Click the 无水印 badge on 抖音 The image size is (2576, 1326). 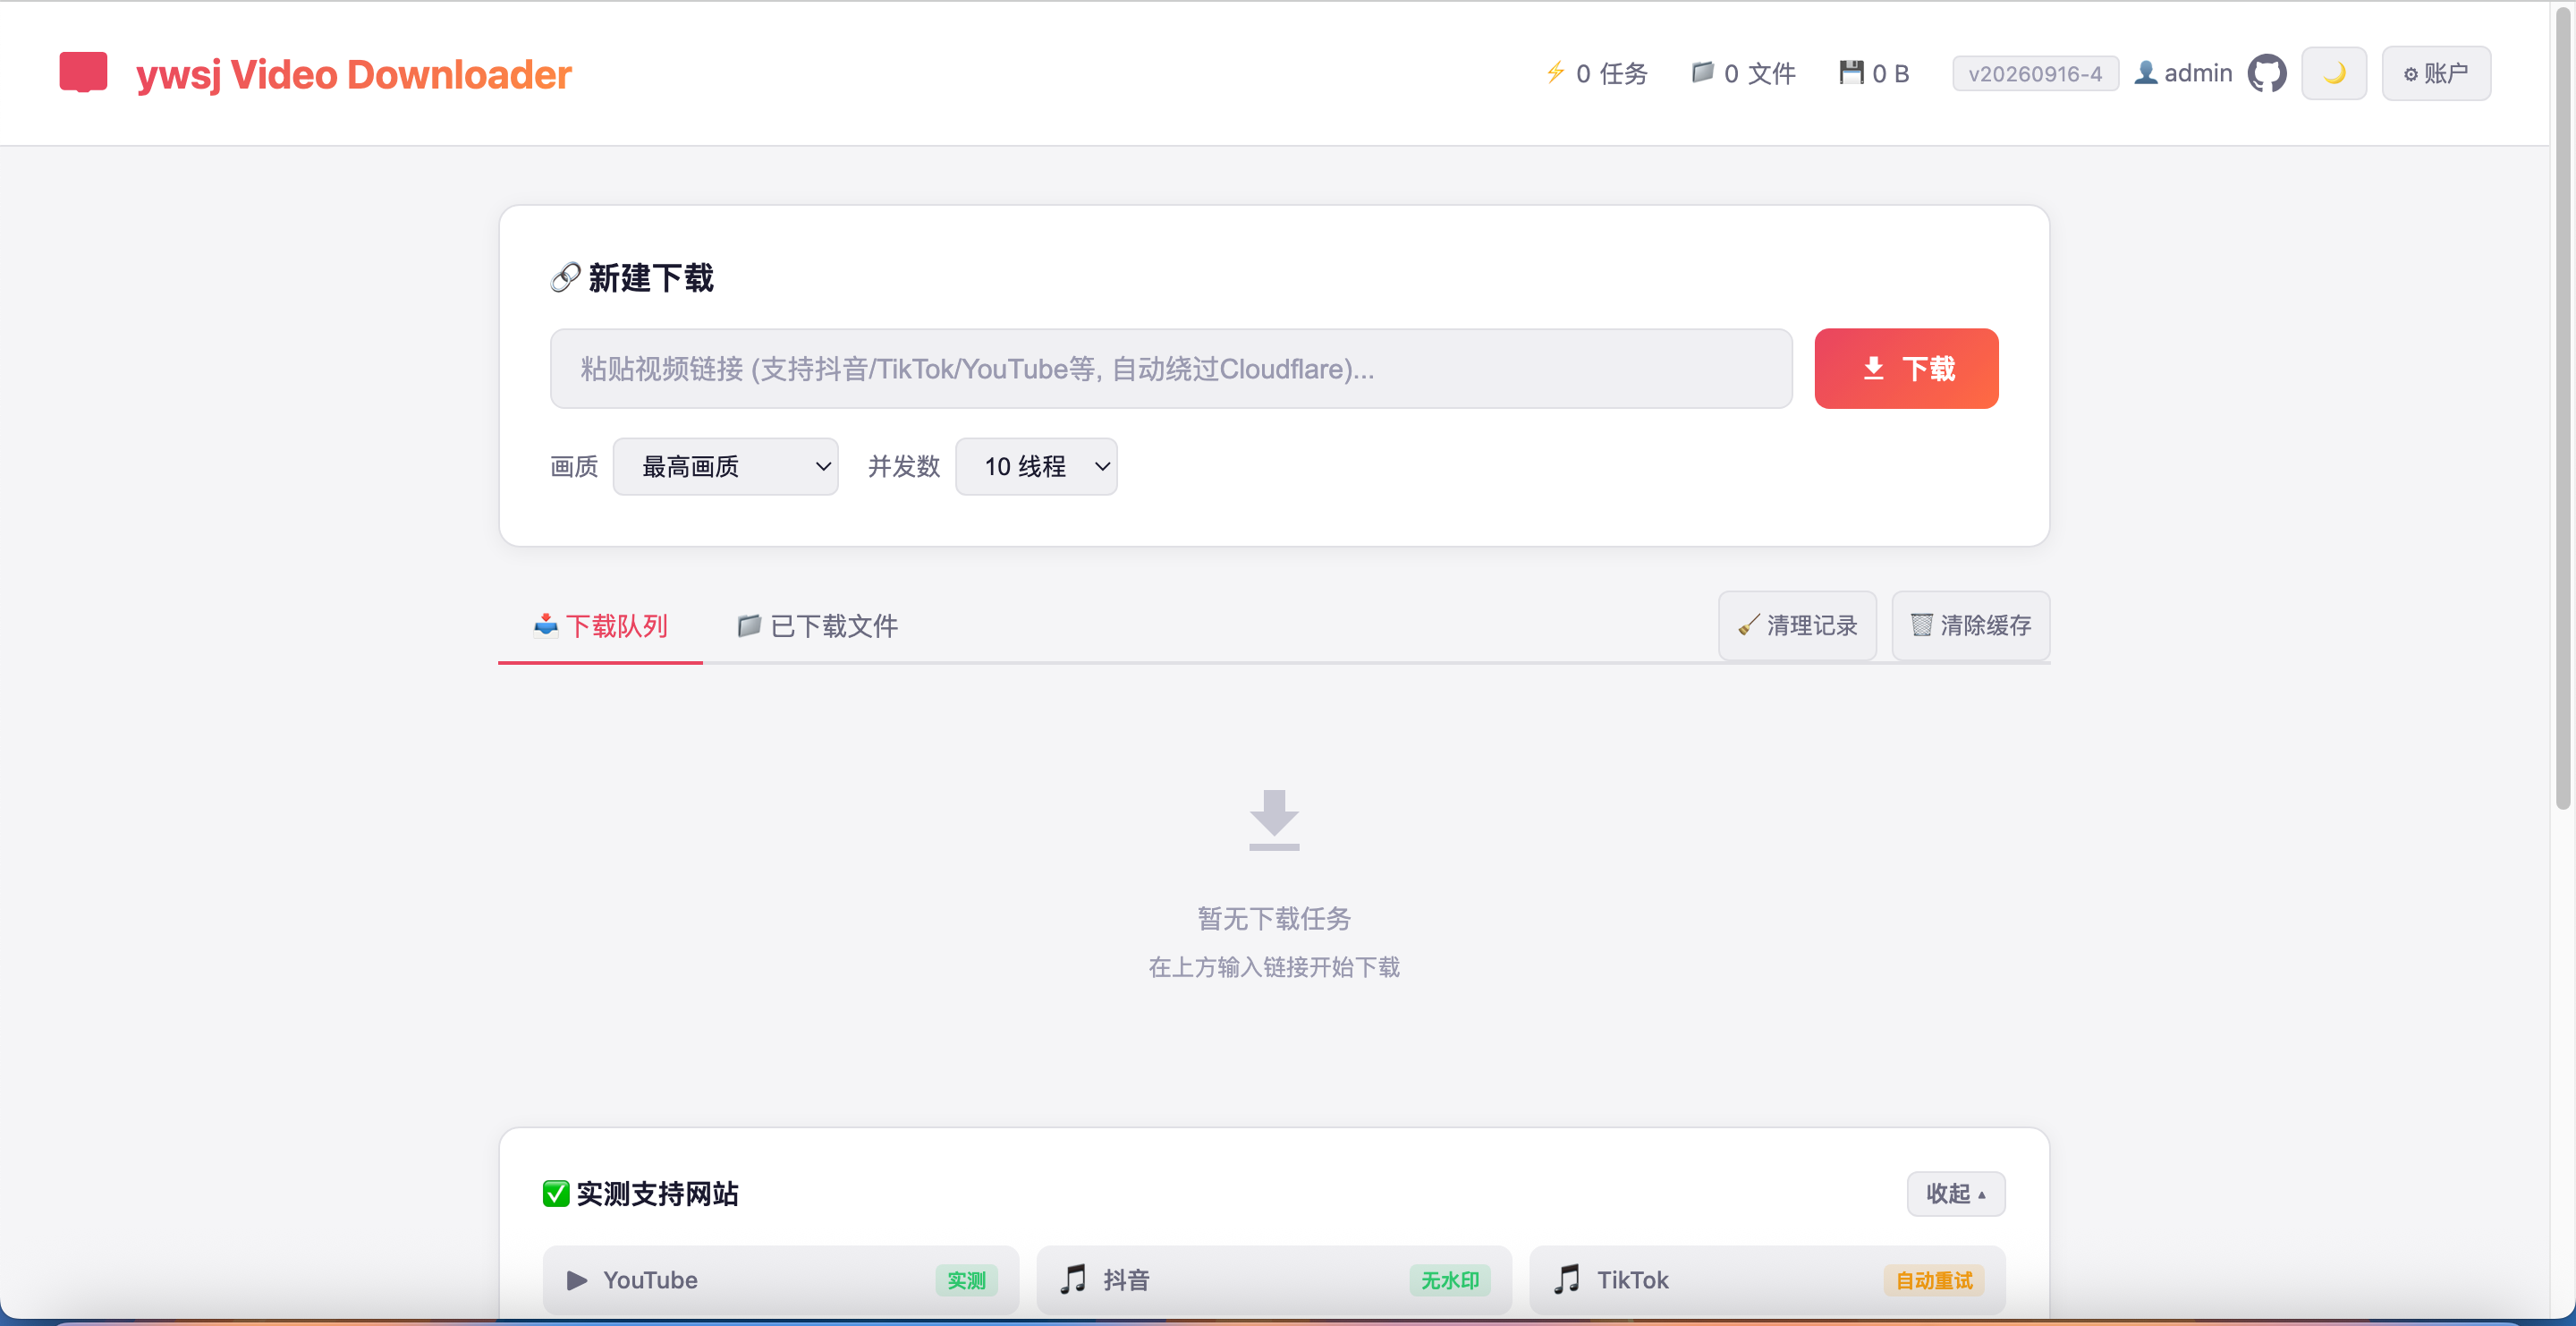pyautogui.click(x=1450, y=1280)
